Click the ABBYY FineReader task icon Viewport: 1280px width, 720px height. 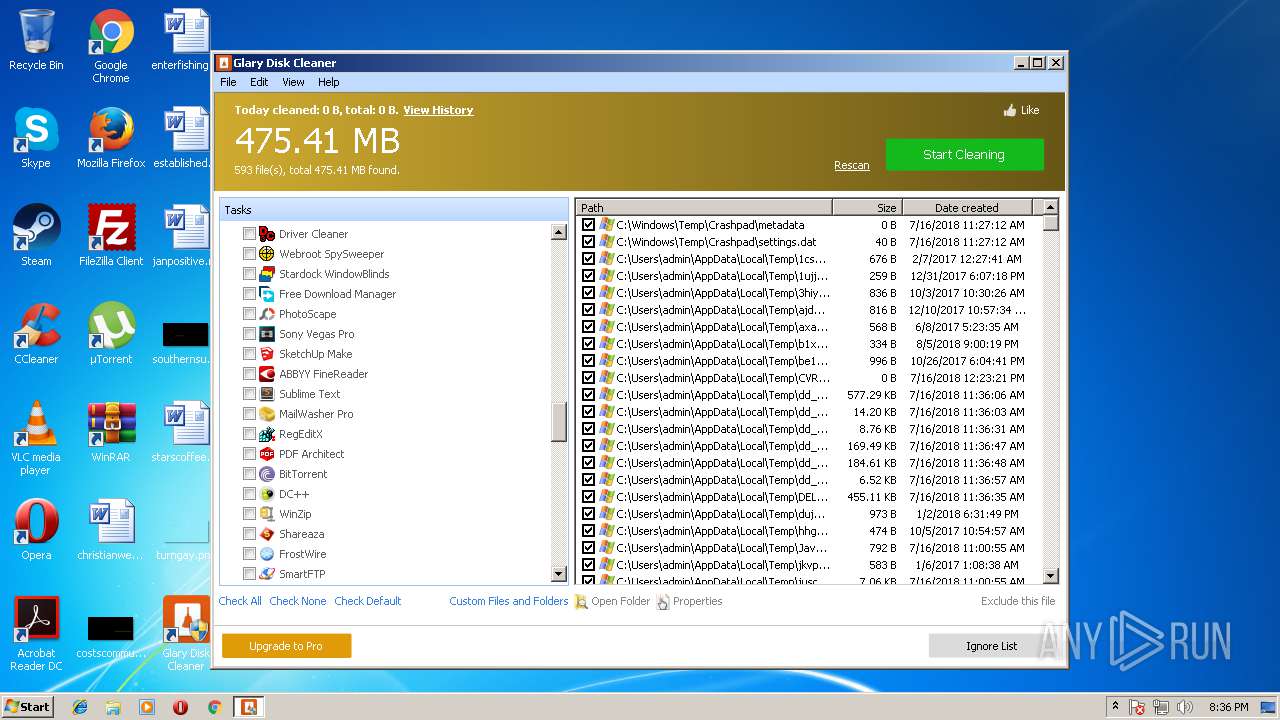coord(267,374)
